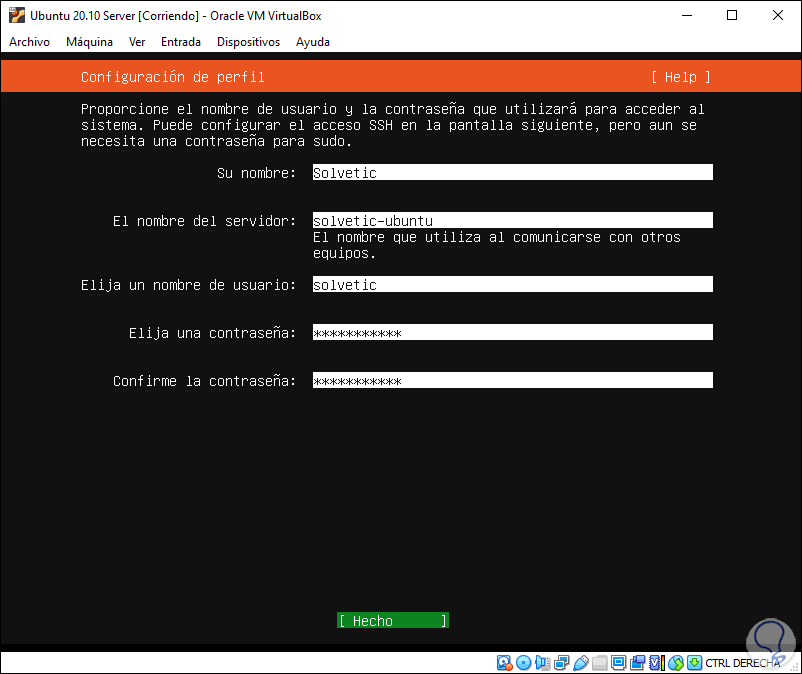Screen dimensions: 802x674
Task: Click the shared folders status icon
Action: tap(599, 663)
